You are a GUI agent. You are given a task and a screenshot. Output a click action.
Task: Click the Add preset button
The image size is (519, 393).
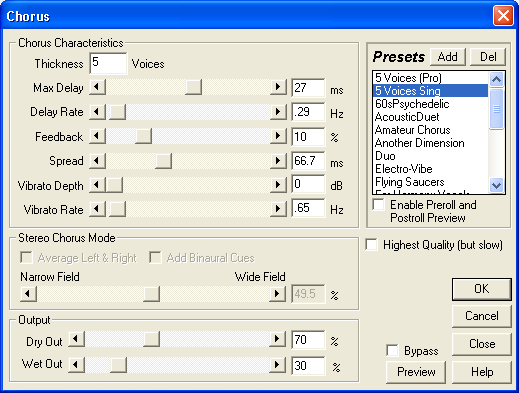[x=448, y=57]
